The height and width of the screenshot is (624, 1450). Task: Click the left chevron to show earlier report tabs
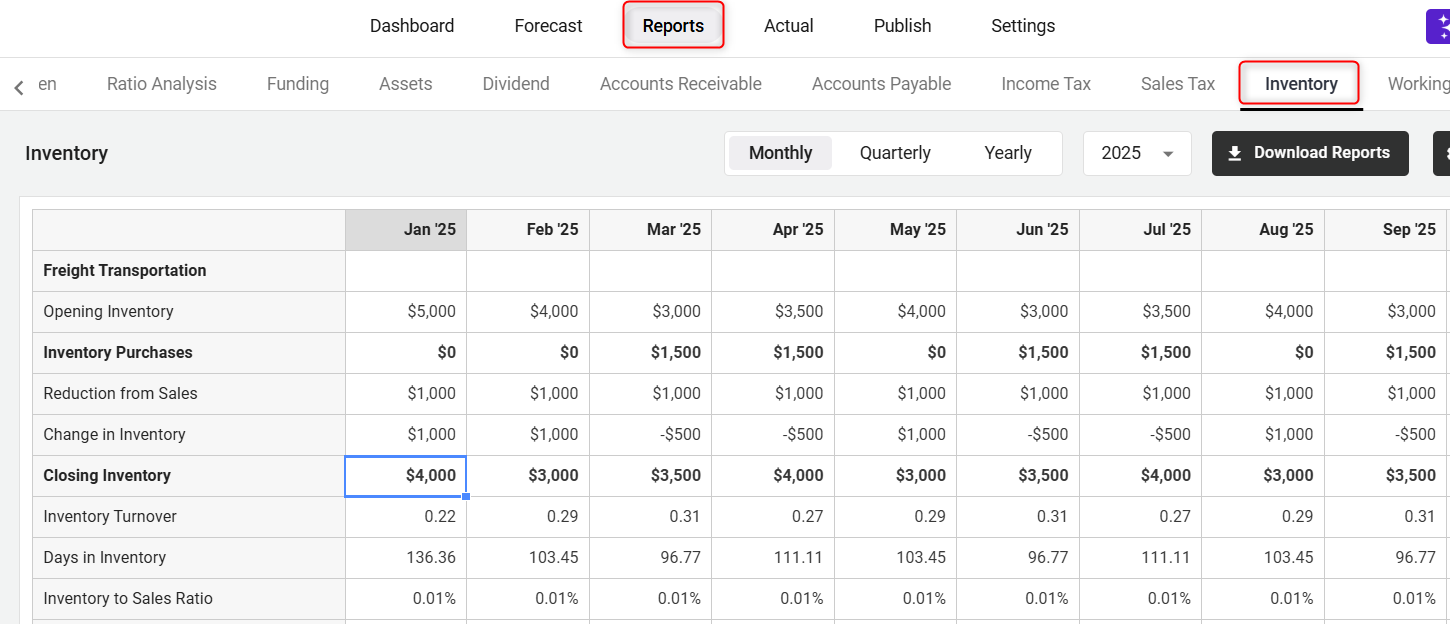click(19, 88)
